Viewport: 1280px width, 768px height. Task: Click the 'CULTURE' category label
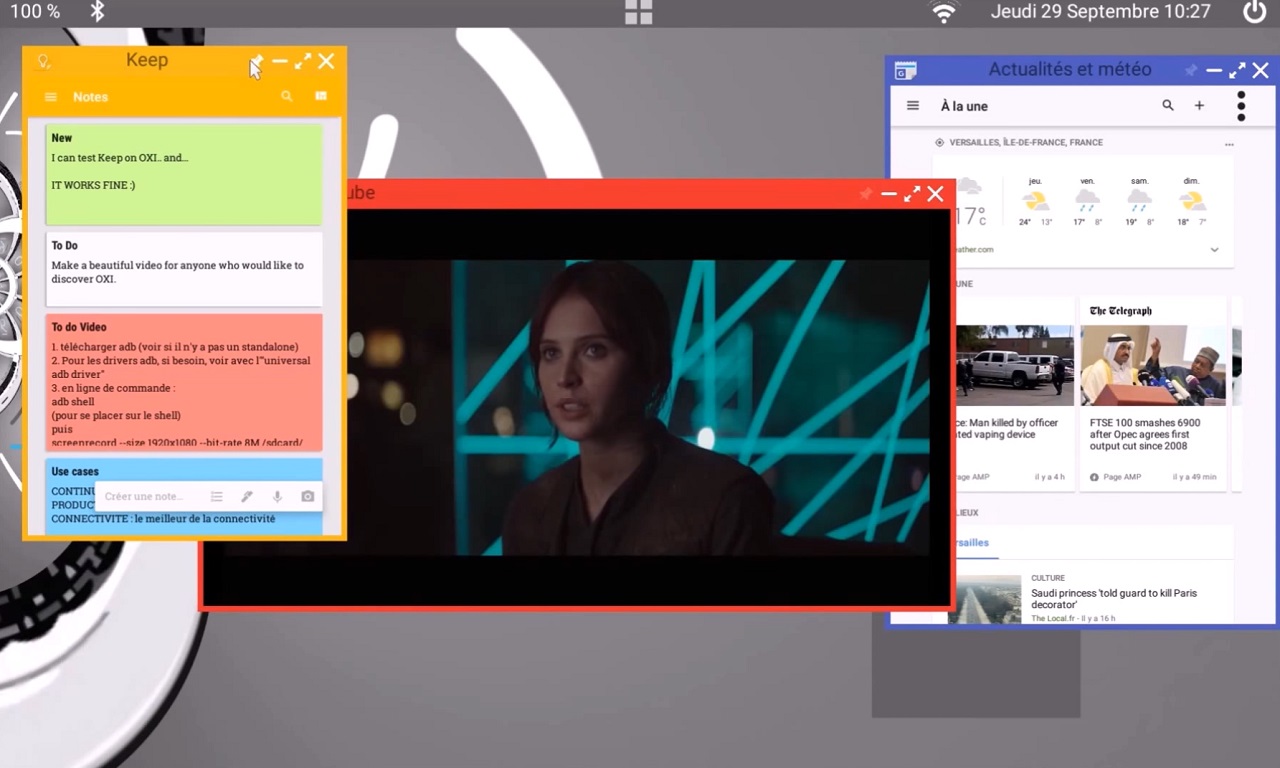point(1048,578)
